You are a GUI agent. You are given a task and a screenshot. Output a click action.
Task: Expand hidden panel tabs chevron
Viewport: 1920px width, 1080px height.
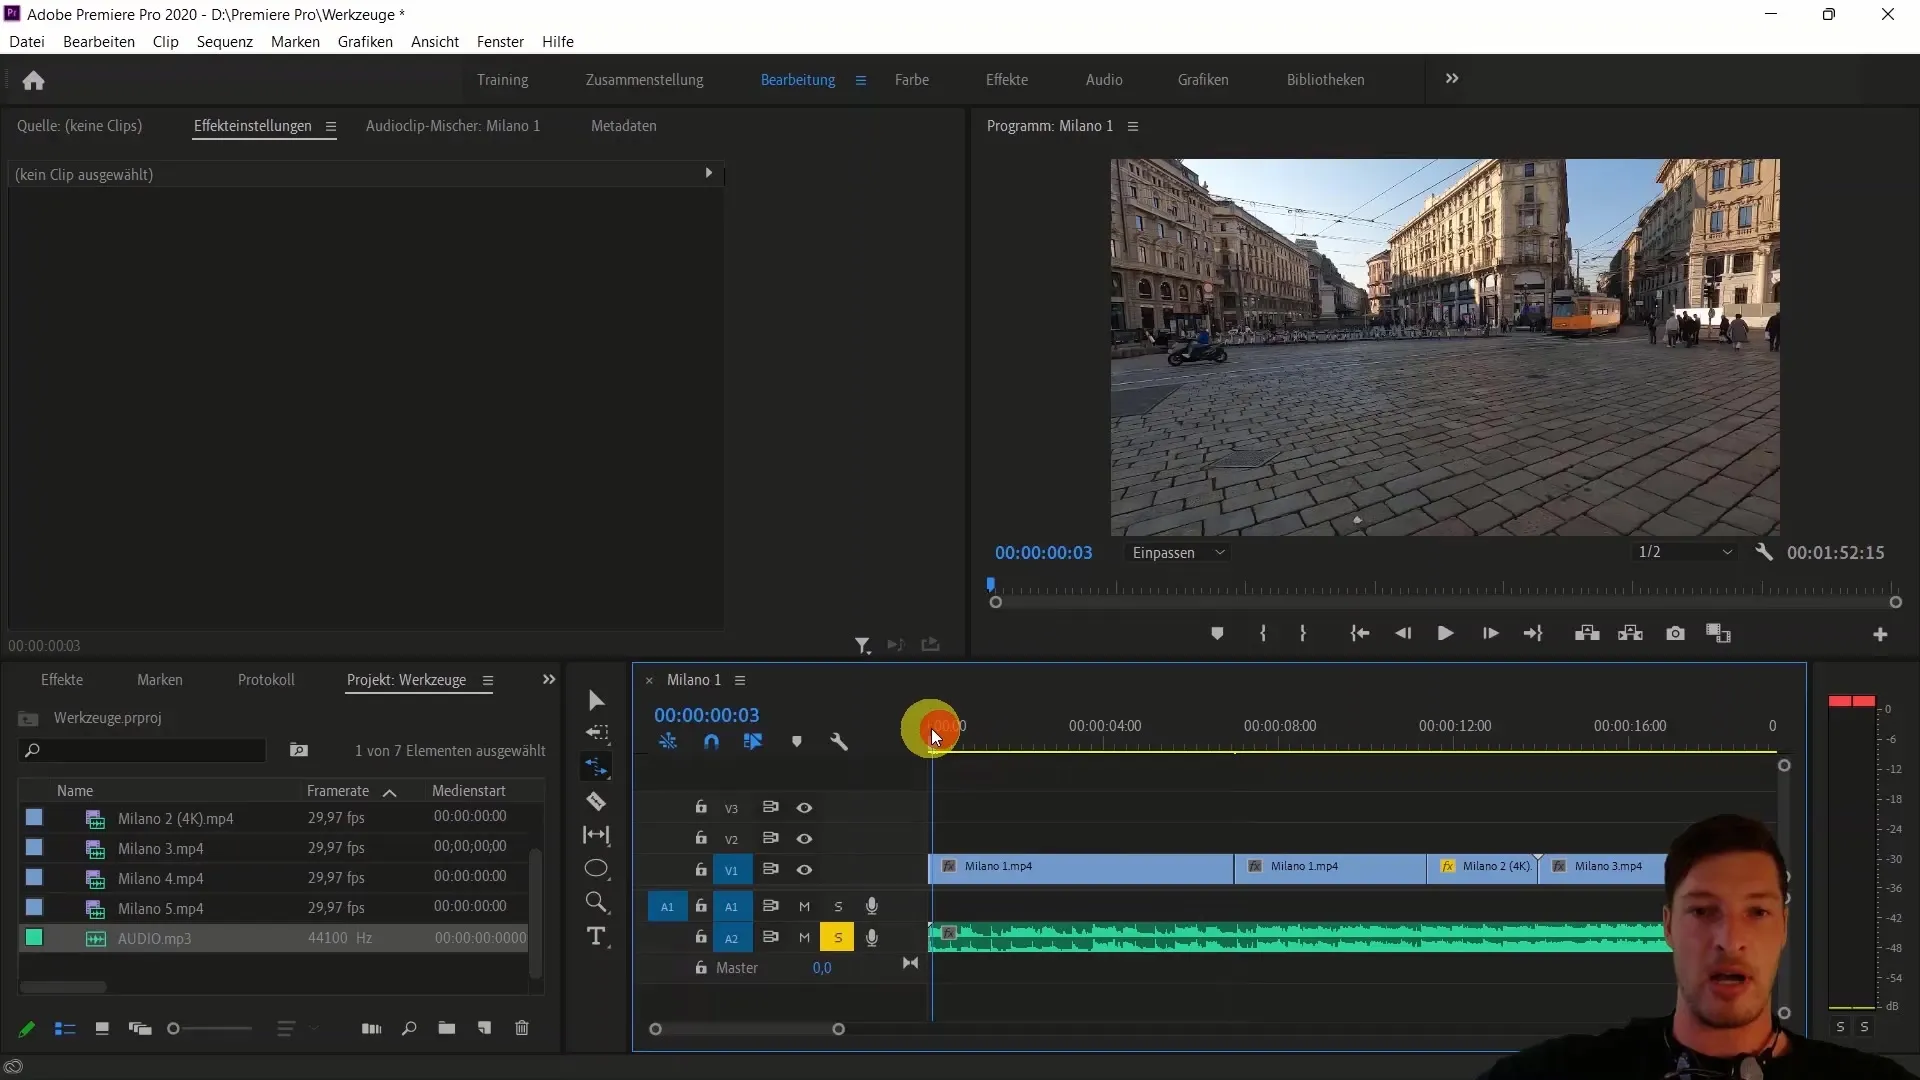tap(548, 679)
